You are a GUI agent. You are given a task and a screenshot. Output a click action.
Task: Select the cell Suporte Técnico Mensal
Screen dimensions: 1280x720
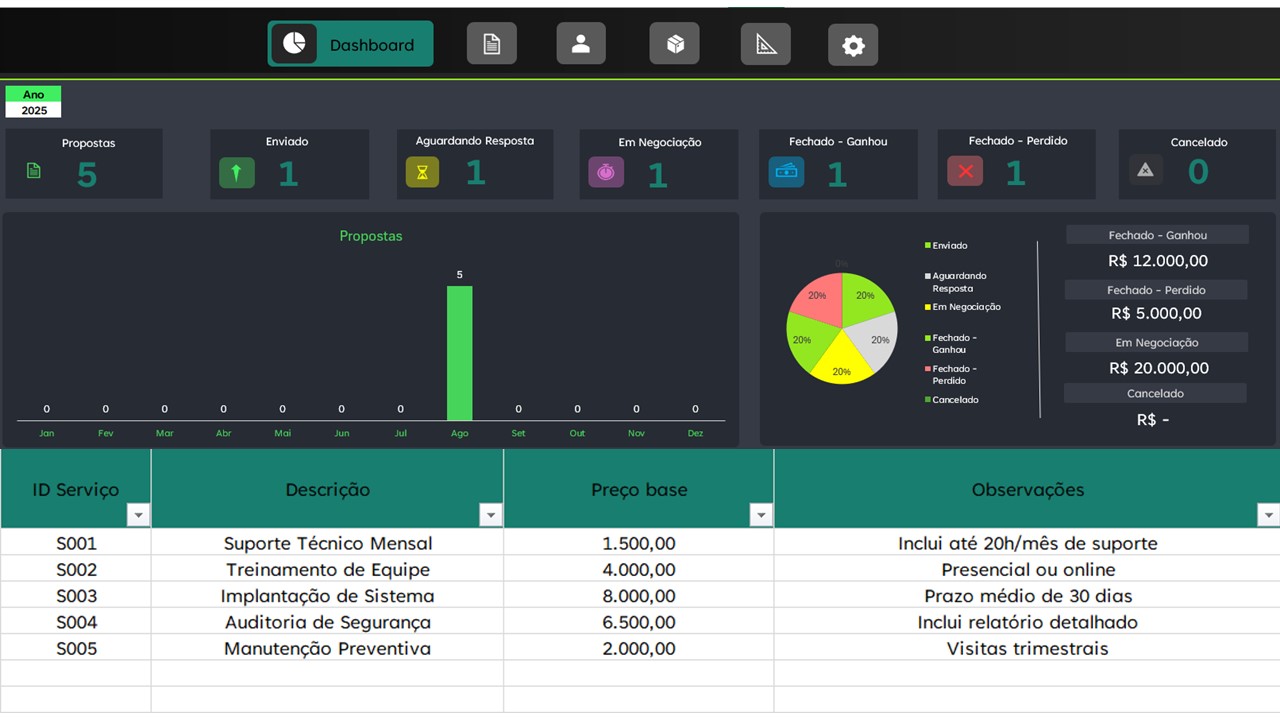point(328,544)
